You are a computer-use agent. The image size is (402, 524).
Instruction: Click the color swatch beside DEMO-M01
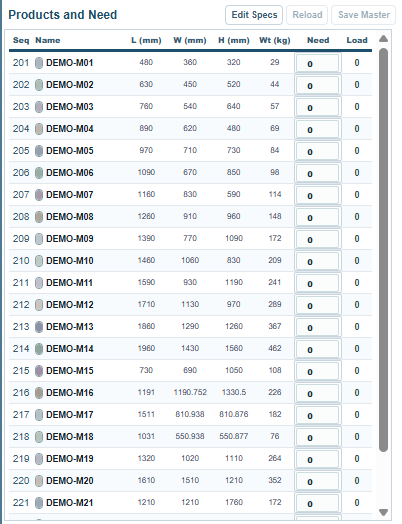(x=39, y=63)
